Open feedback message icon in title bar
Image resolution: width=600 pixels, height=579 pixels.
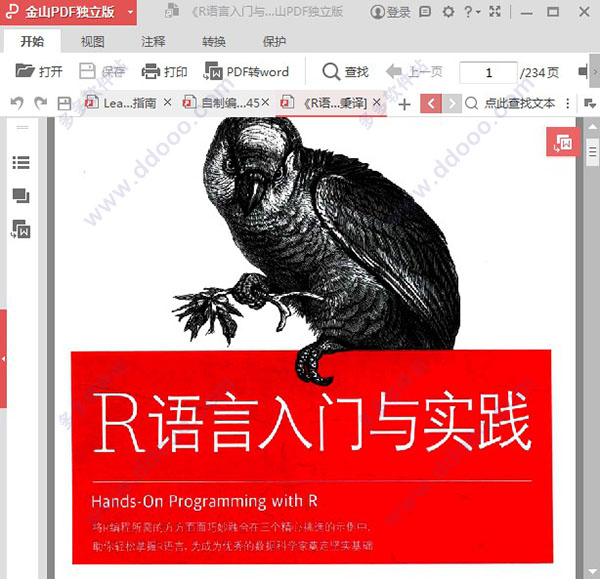425,12
